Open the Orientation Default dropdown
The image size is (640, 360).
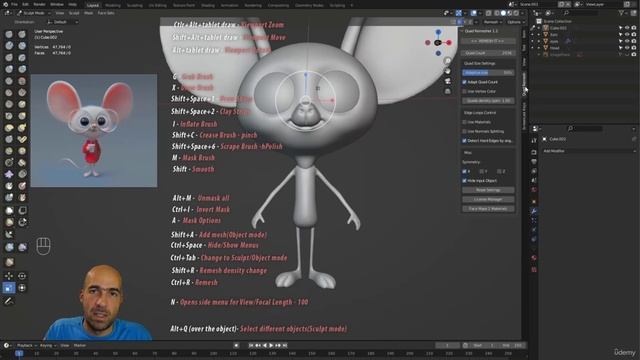(62, 22)
